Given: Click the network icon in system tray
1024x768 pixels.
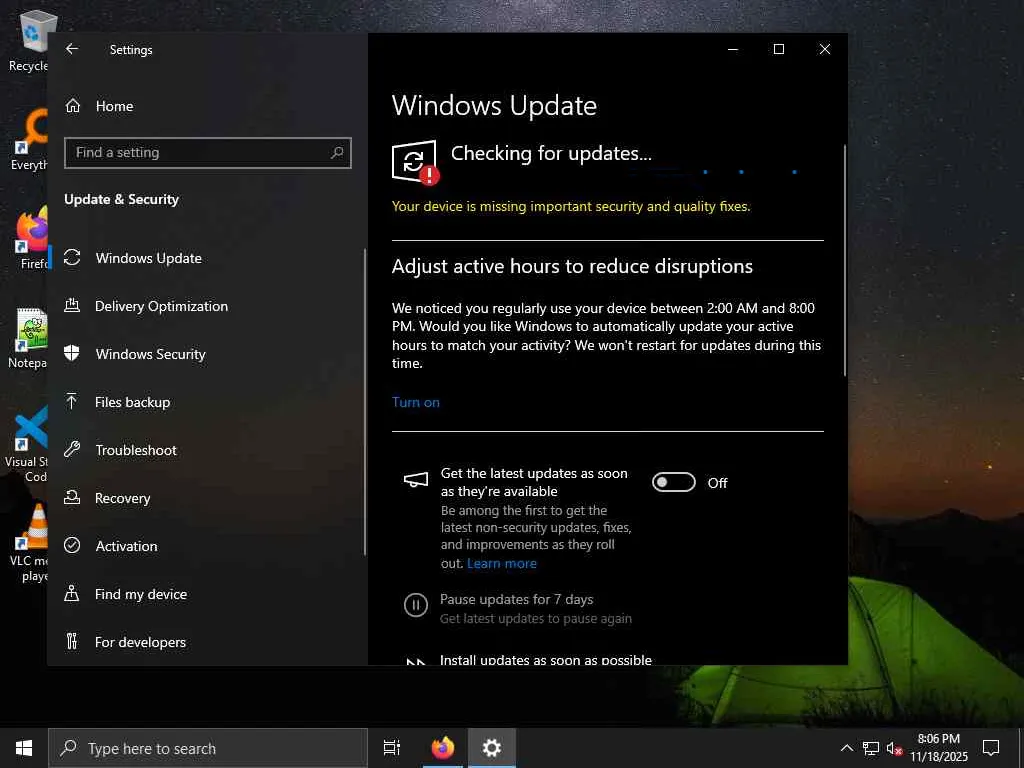Looking at the screenshot, I should (x=871, y=748).
